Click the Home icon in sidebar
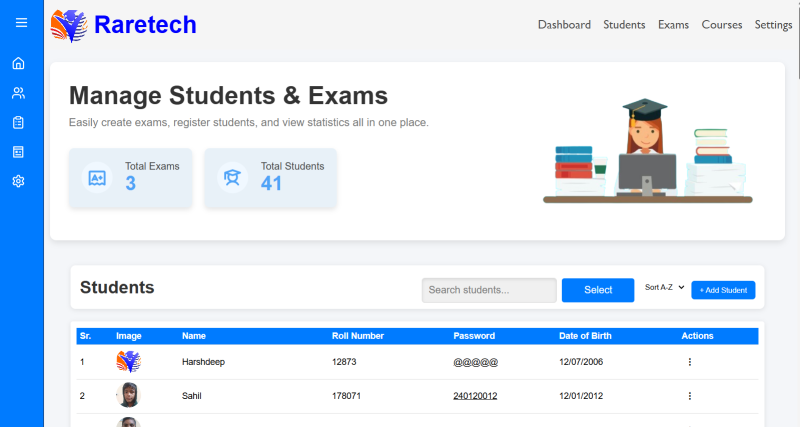The height and width of the screenshot is (427, 800). coord(18,64)
